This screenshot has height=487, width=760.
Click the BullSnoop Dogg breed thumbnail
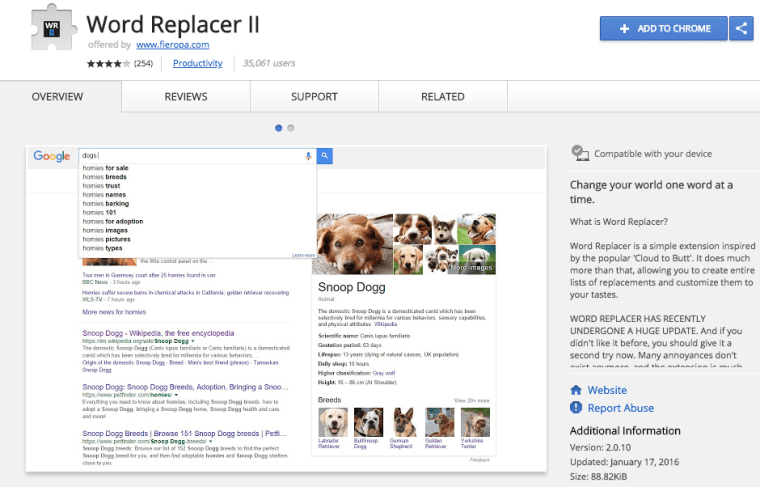pyautogui.click(x=368, y=422)
